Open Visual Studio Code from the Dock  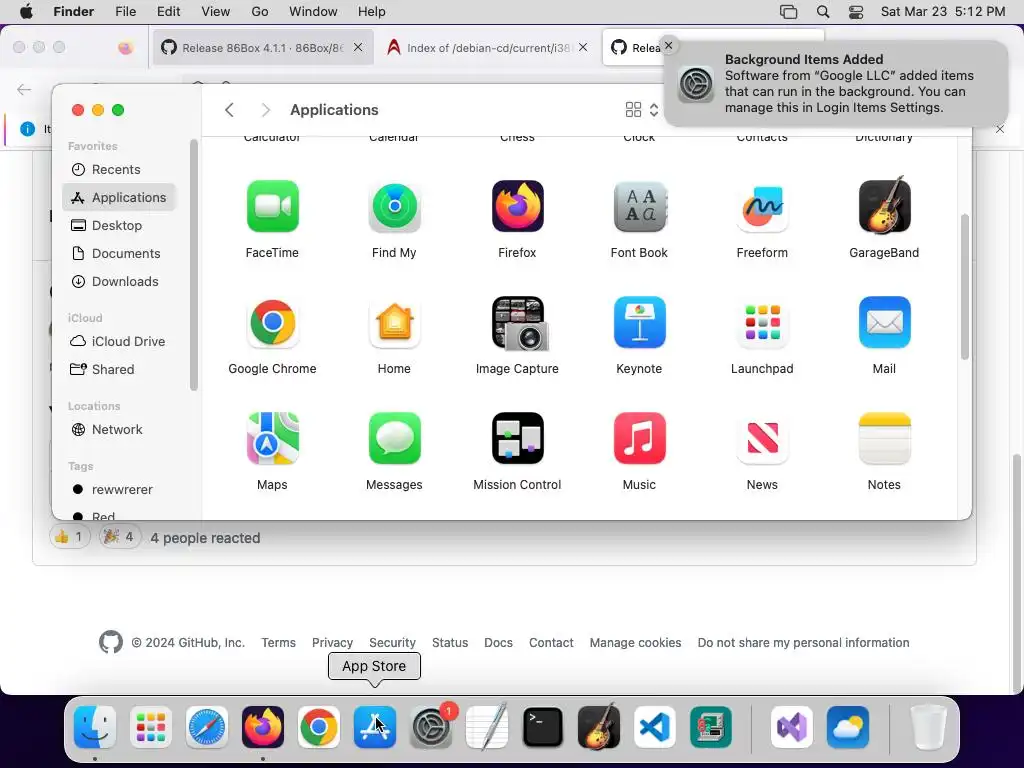[655, 727]
